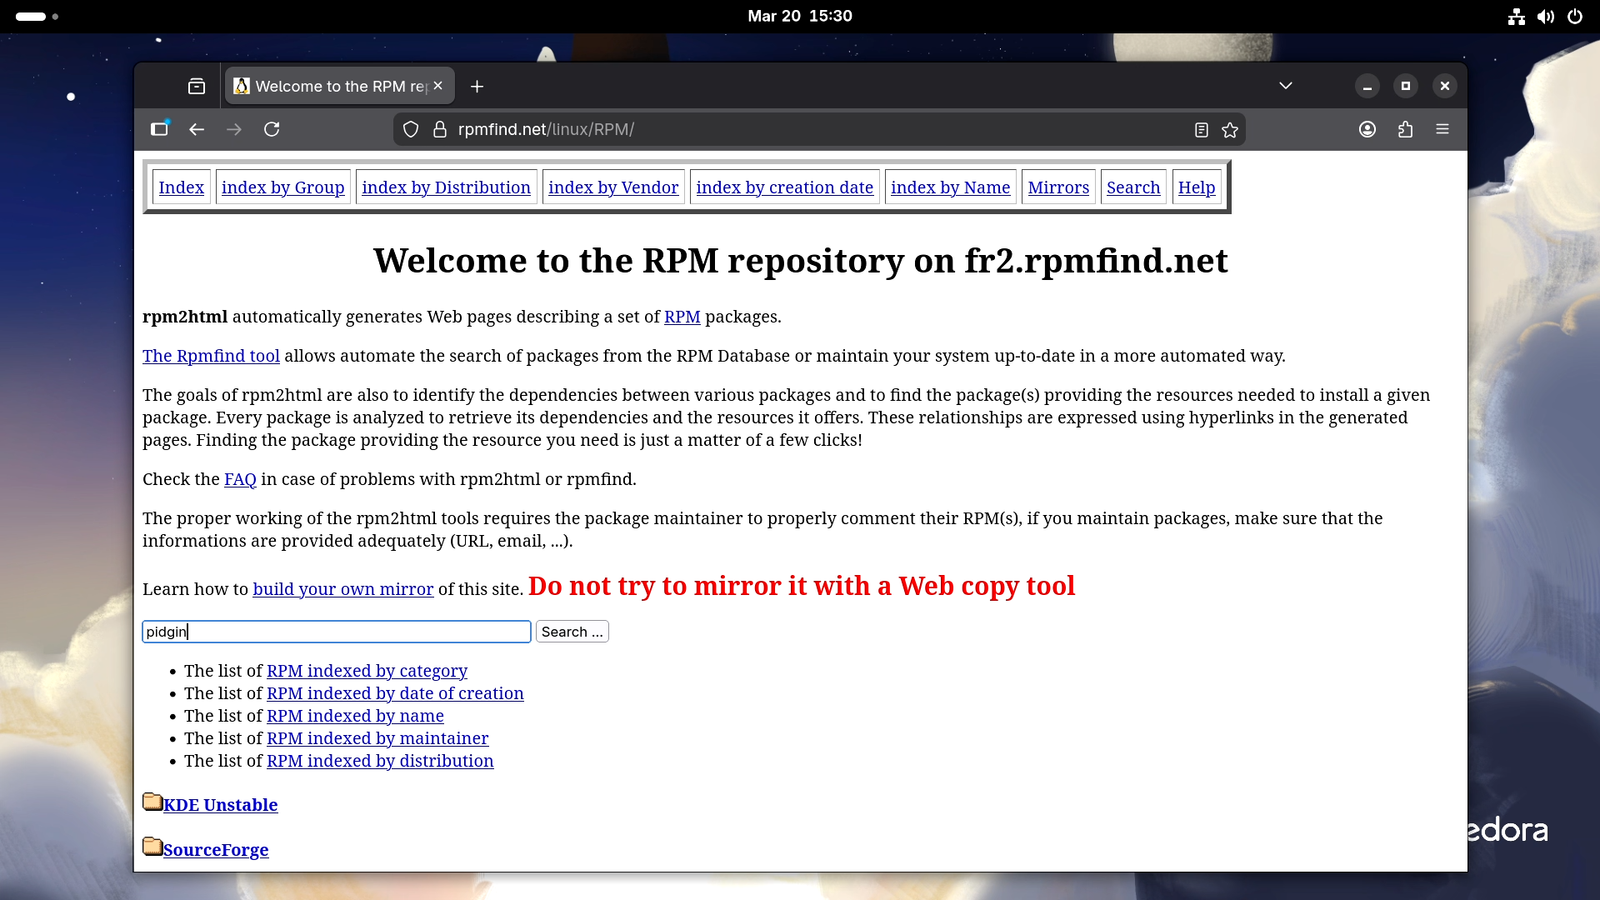Open RPM indexed by category link
The width and height of the screenshot is (1600, 900).
click(x=367, y=671)
